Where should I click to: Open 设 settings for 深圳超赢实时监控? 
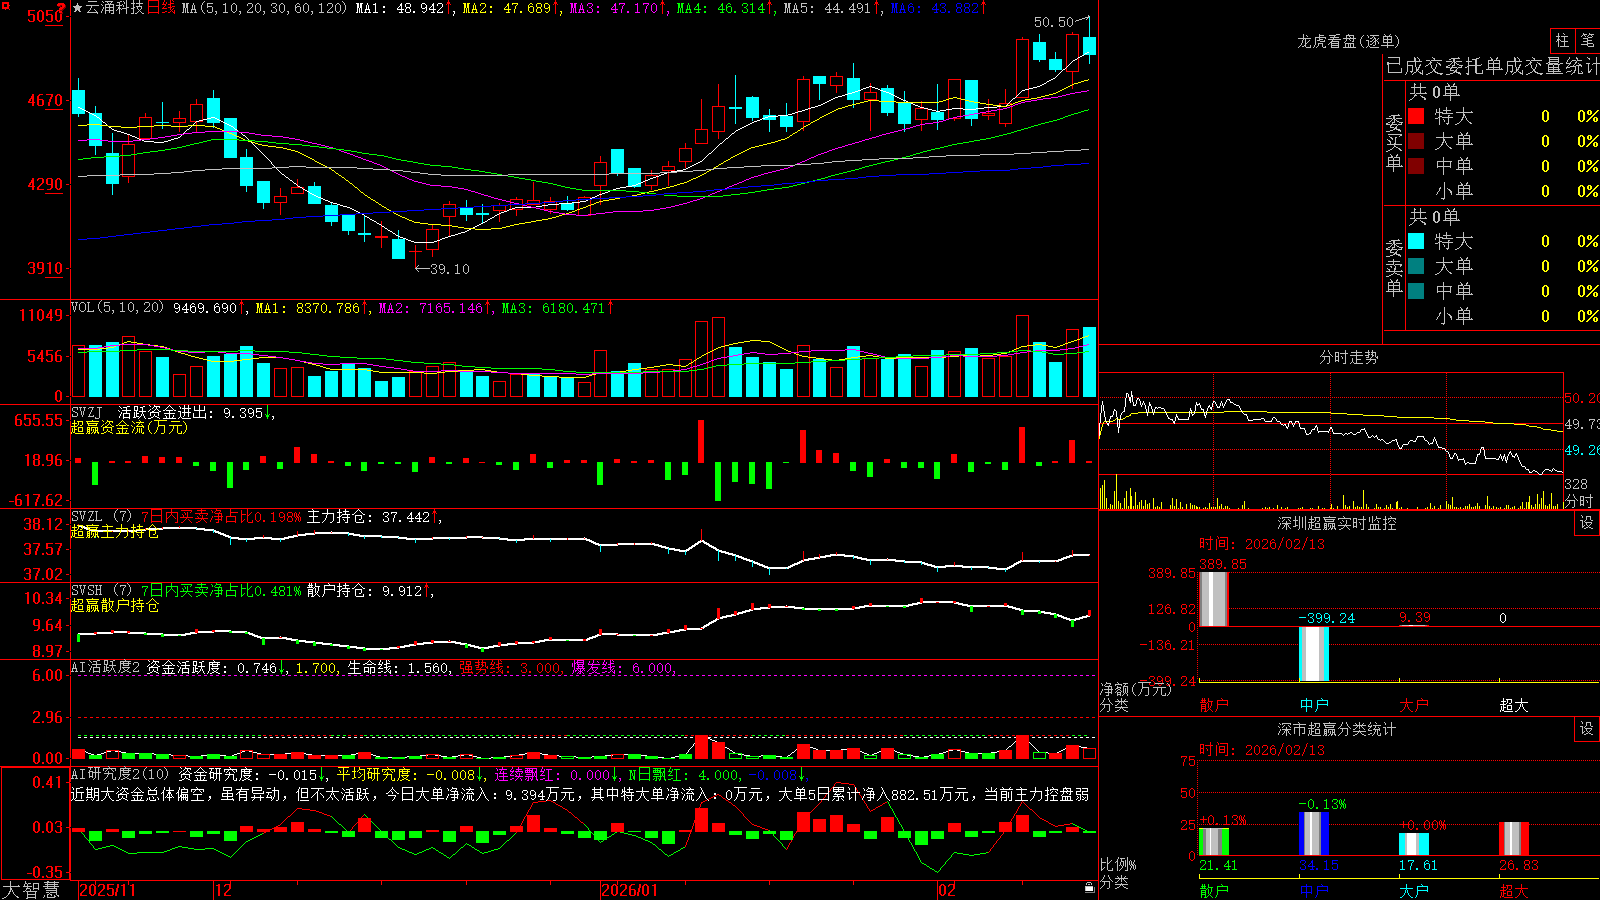(x=1587, y=523)
